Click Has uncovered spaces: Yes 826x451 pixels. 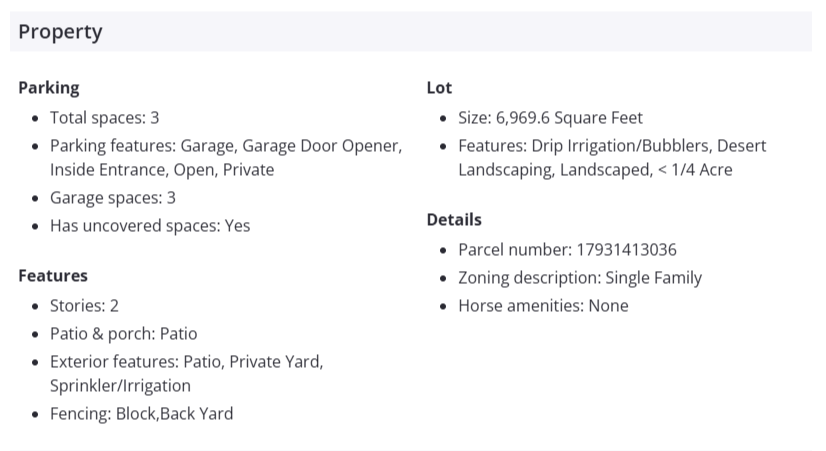(x=150, y=226)
